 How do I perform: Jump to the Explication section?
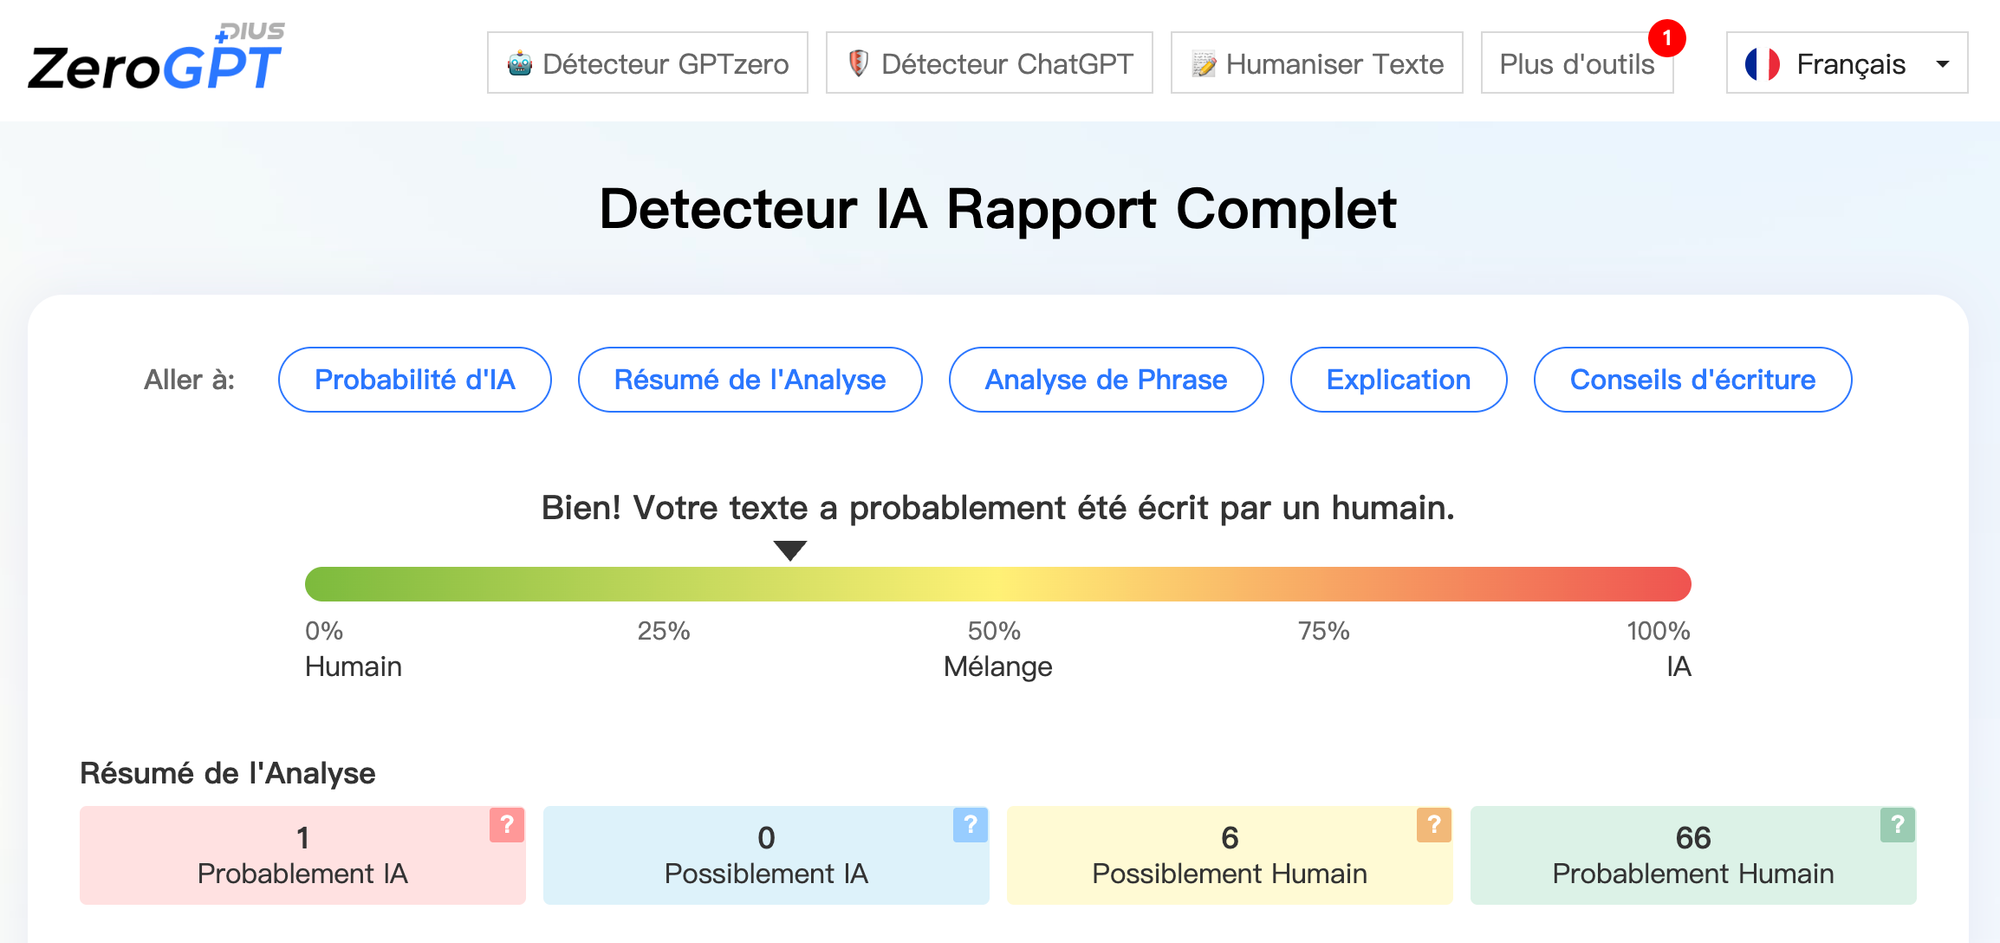pos(1398,380)
